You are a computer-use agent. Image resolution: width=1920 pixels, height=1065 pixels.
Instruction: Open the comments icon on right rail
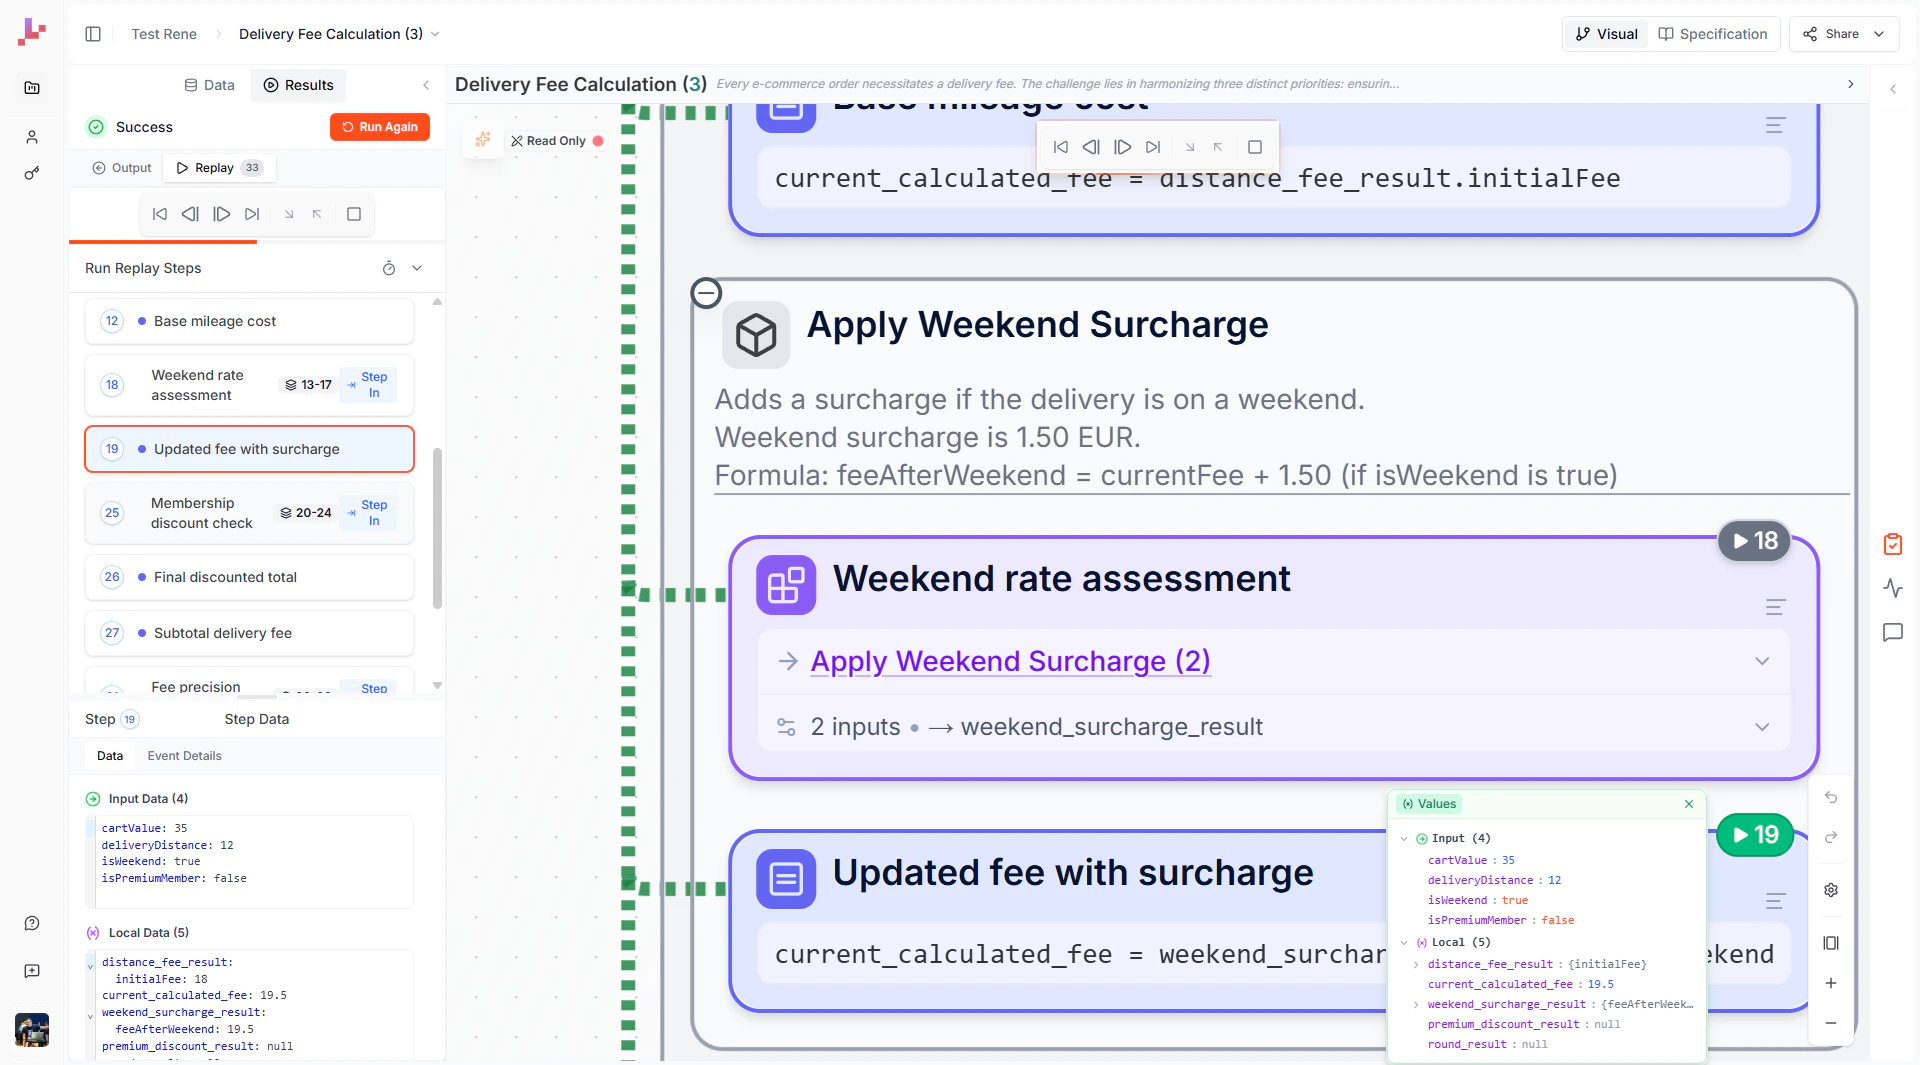[x=1893, y=632]
